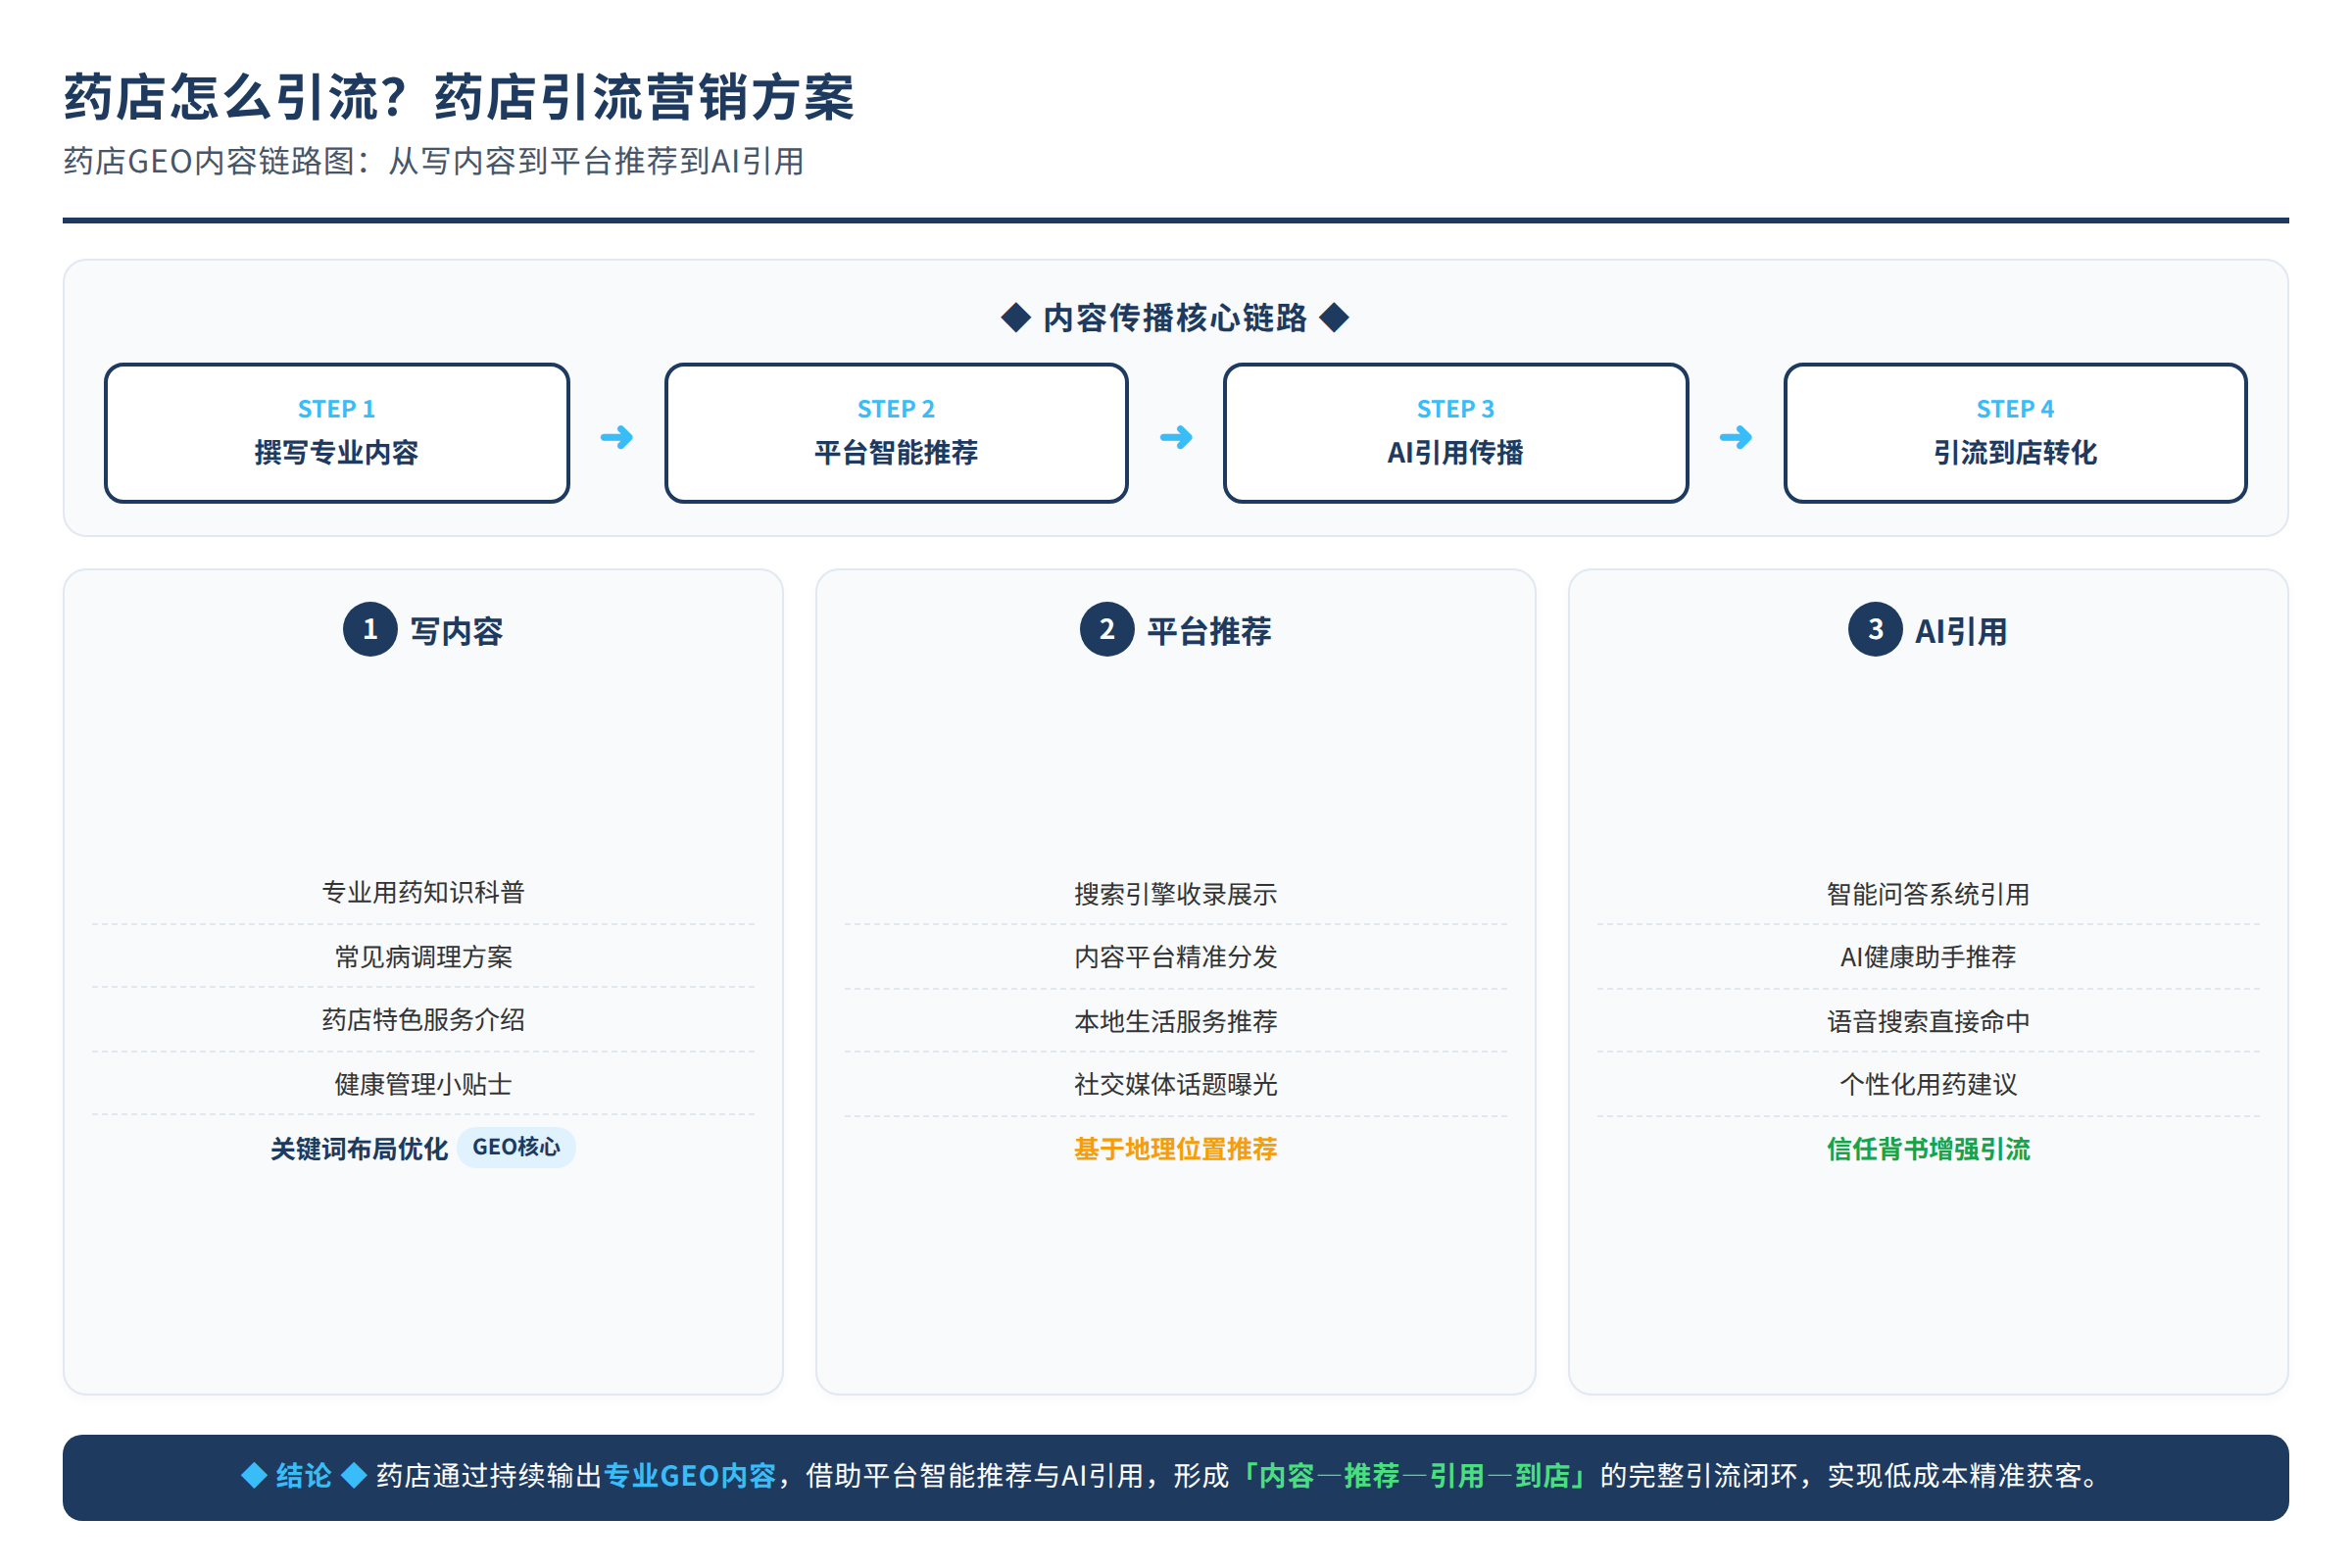The width and height of the screenshot is (2352, 1568).
Task: Click the heading 内容传播核心链路
Action: point(1175,318)
